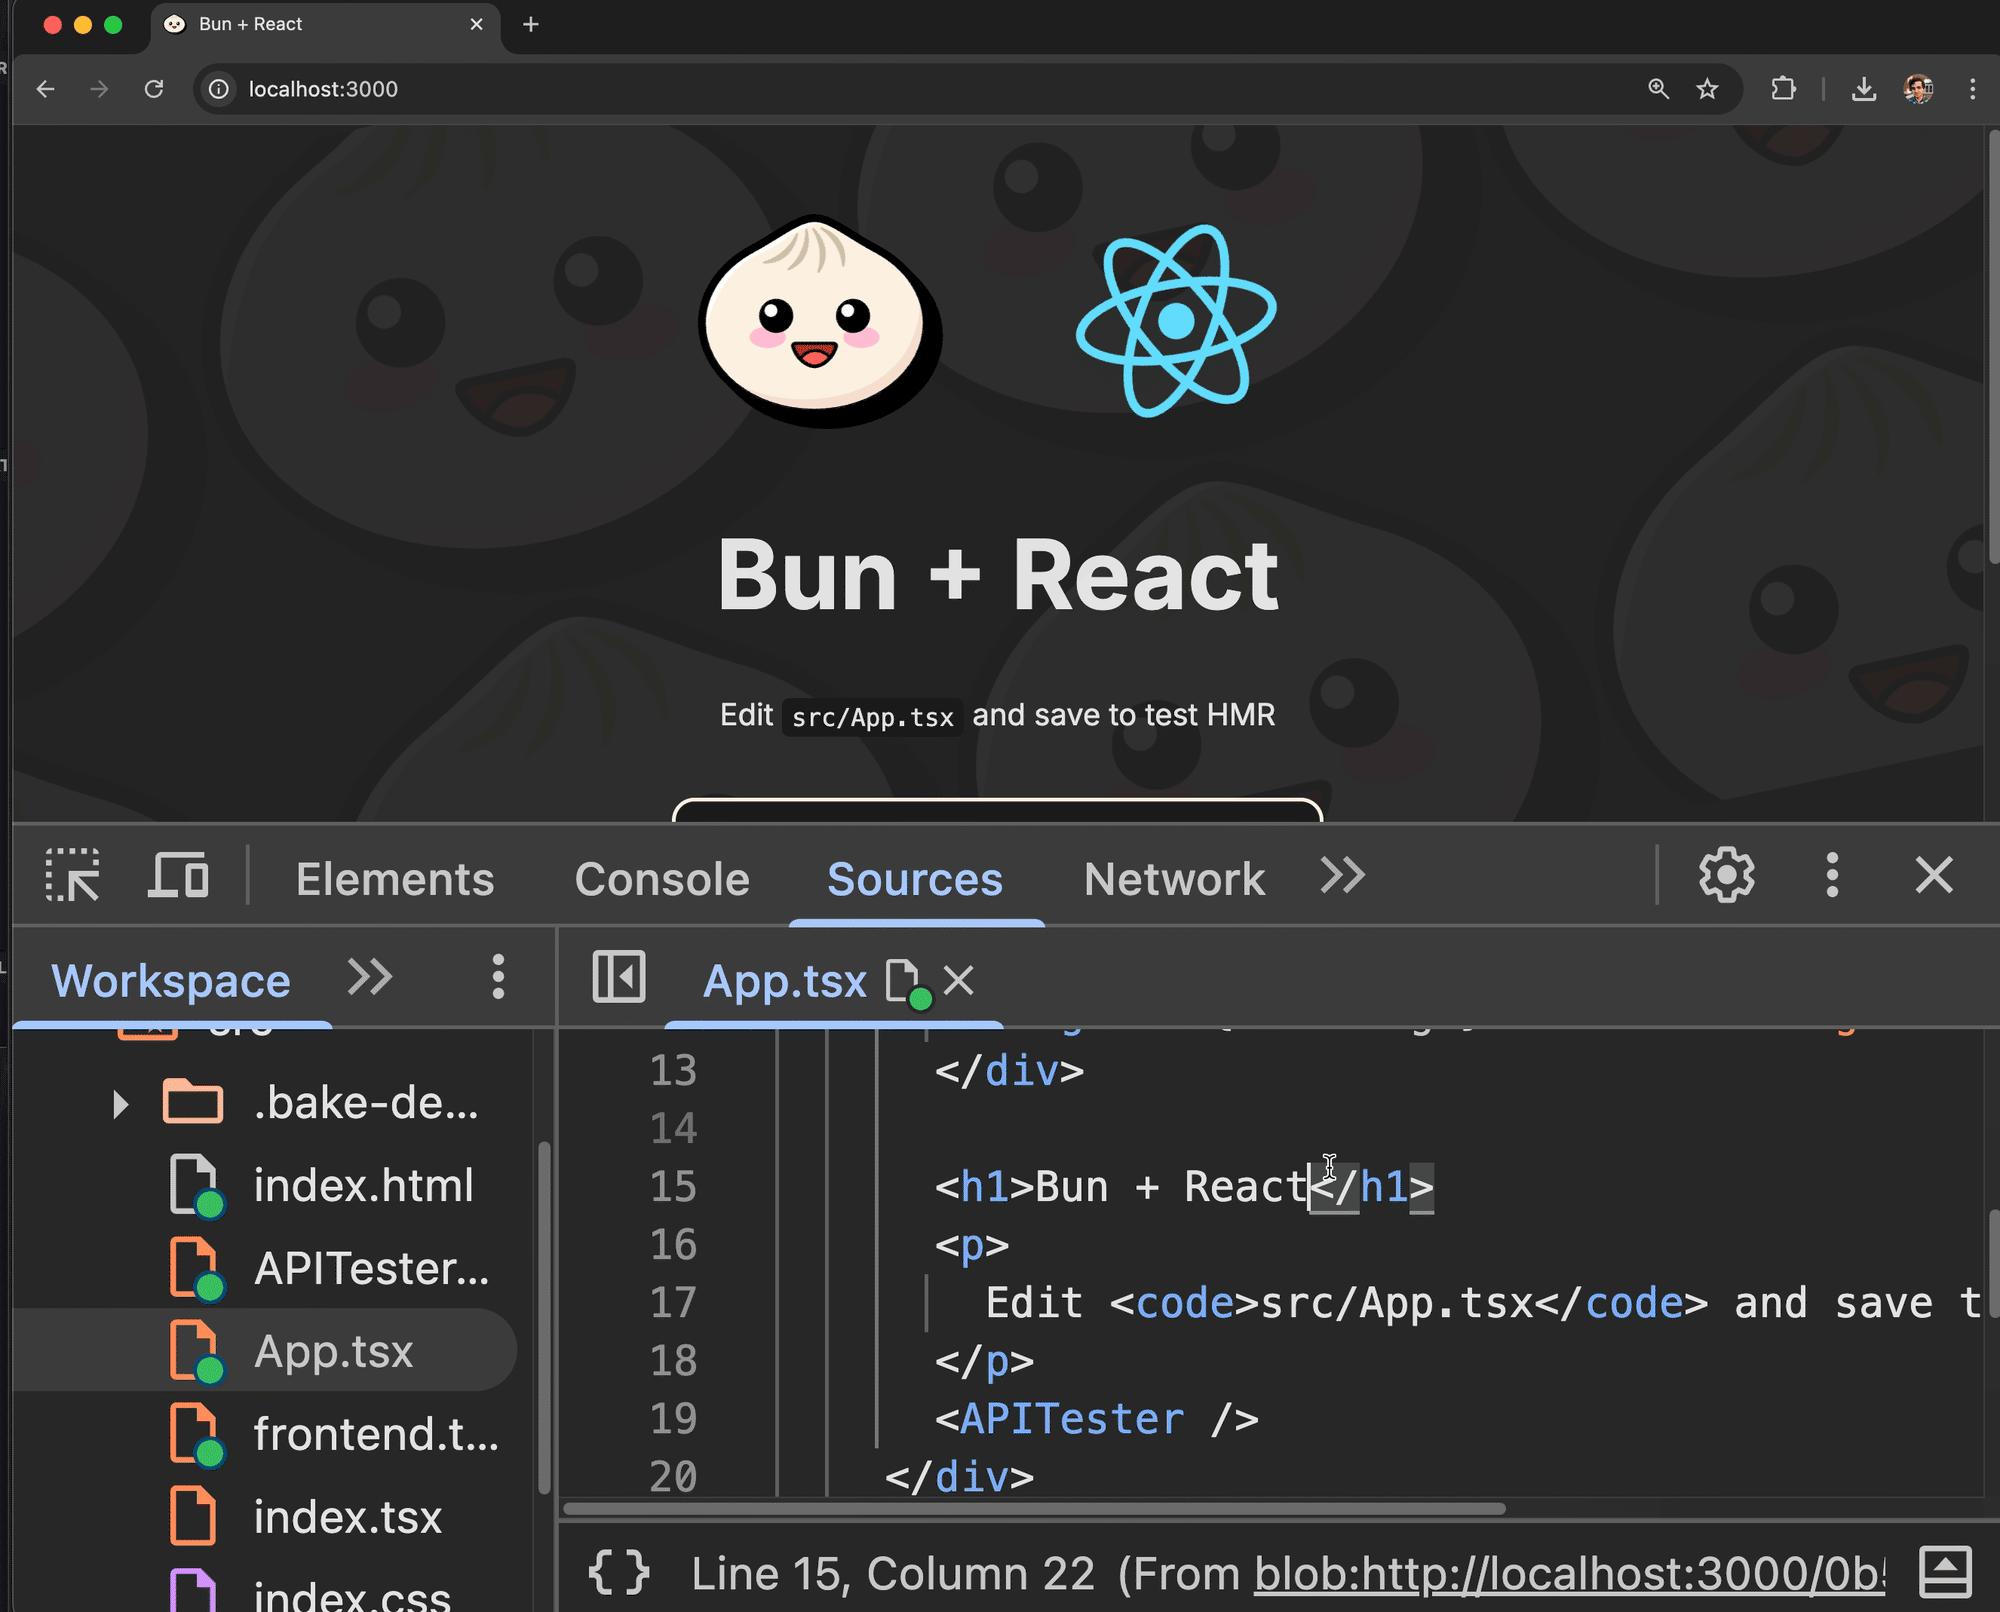Click the h1 Bun + React code line
This screenshot has height=1612, width=2000.
(1184, 1187)
